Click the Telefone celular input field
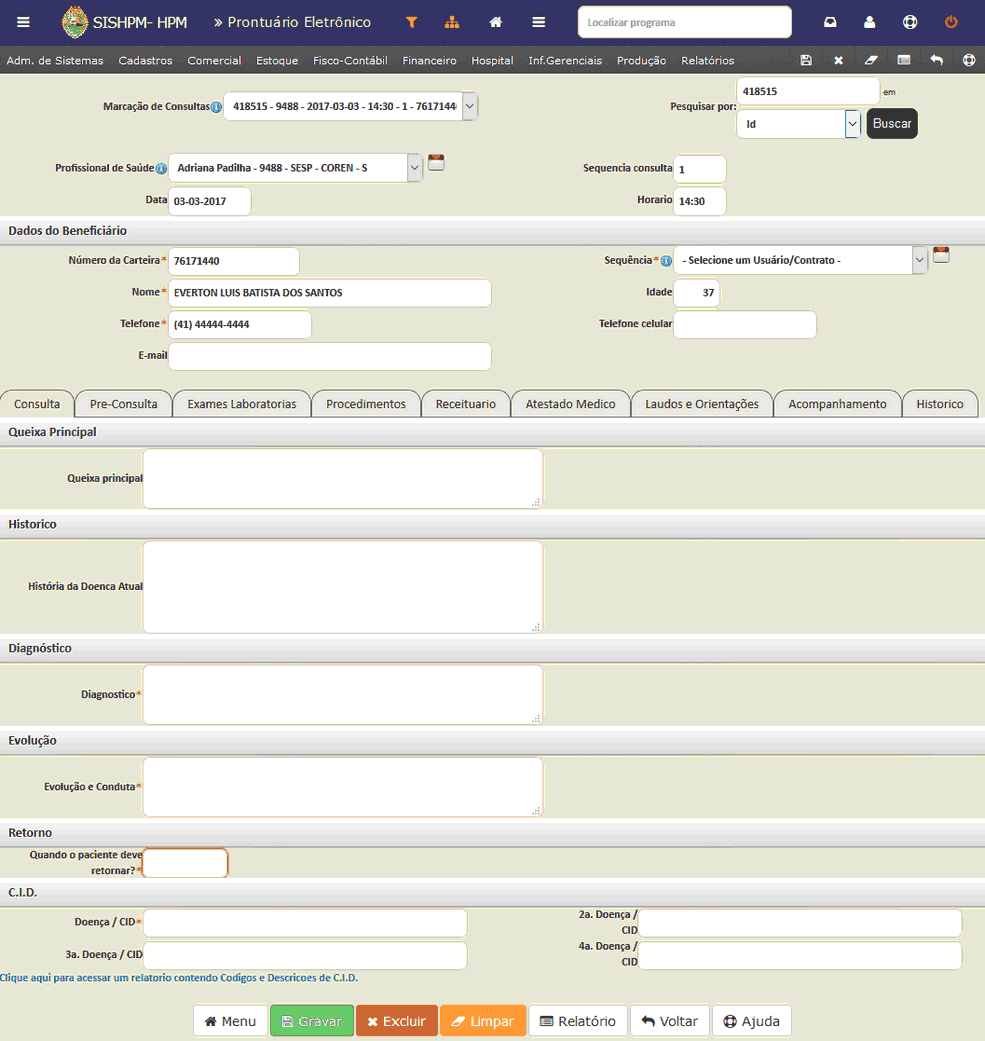985x1041 pixels. tap(745, 325)
